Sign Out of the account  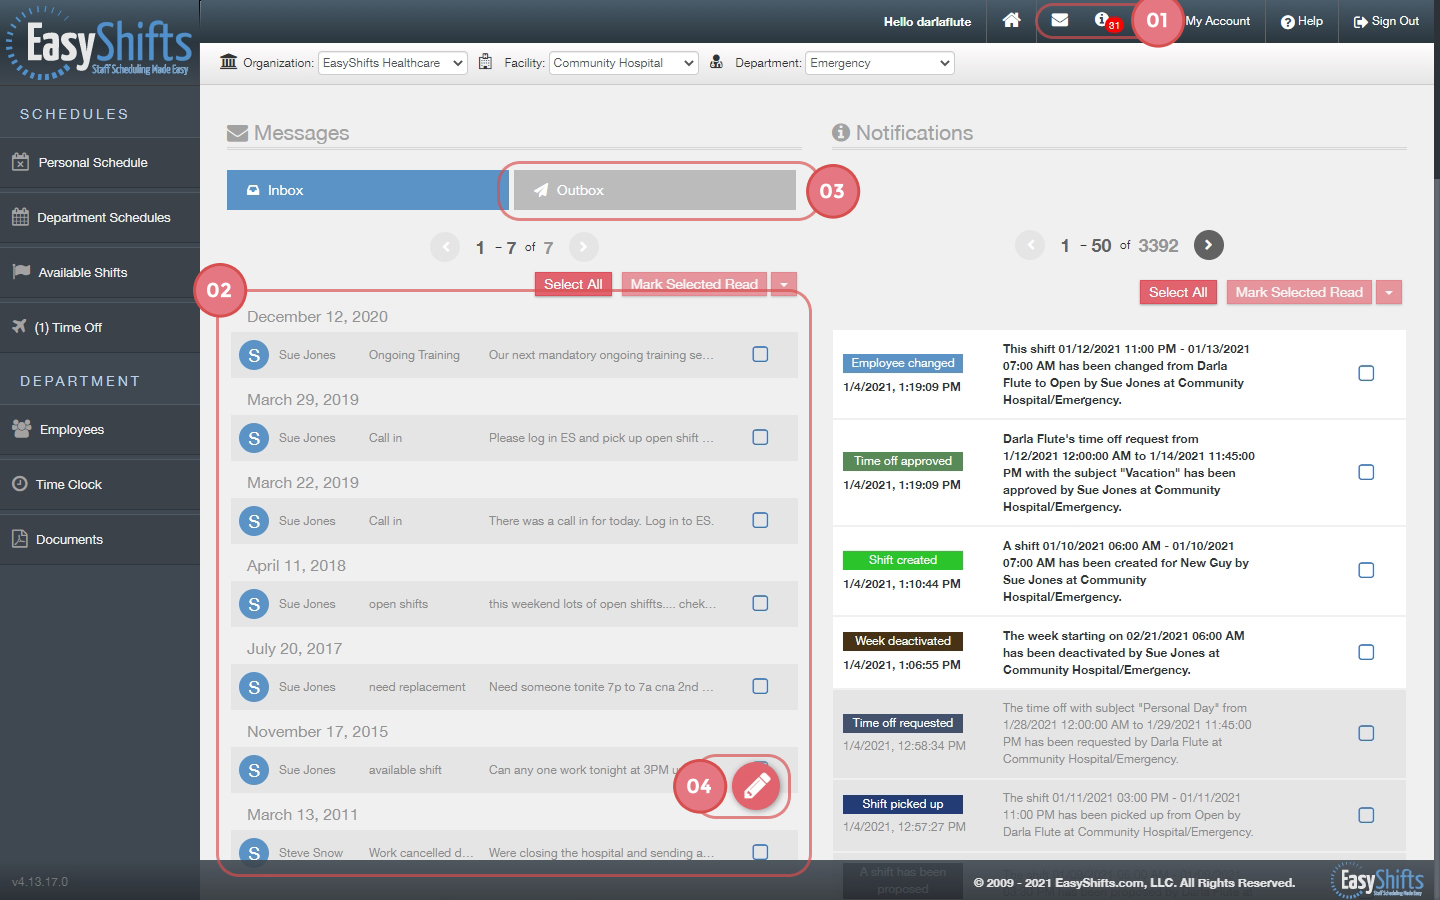[1386, 21]
